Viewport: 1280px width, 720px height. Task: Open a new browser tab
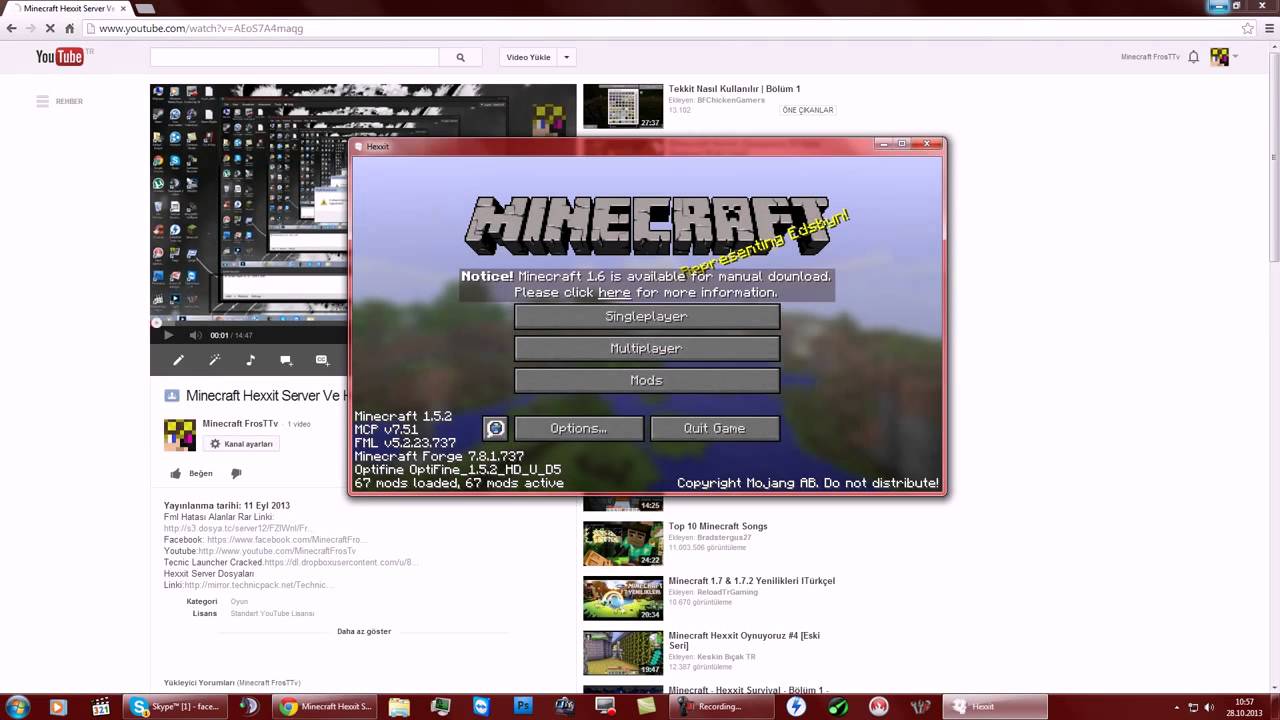(x=145, y=8)
